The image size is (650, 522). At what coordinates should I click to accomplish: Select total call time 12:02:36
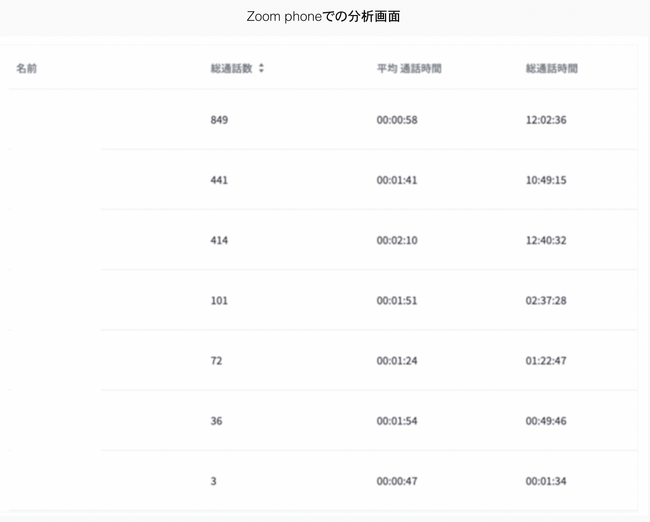pyautogui.click(x=546, y=120)
